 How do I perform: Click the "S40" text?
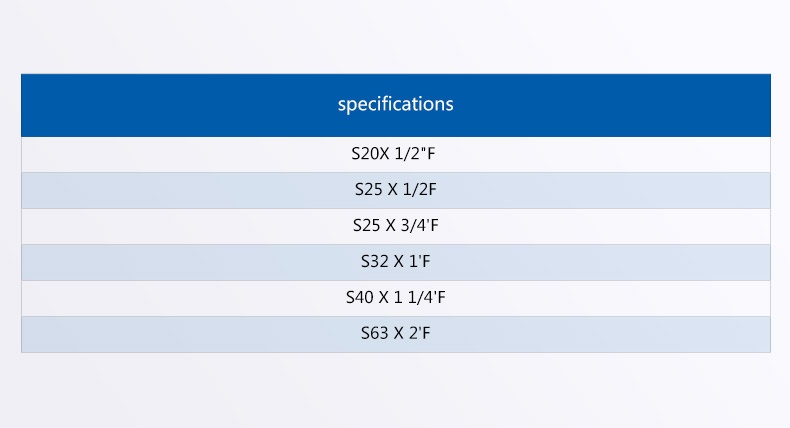(360, 297)
